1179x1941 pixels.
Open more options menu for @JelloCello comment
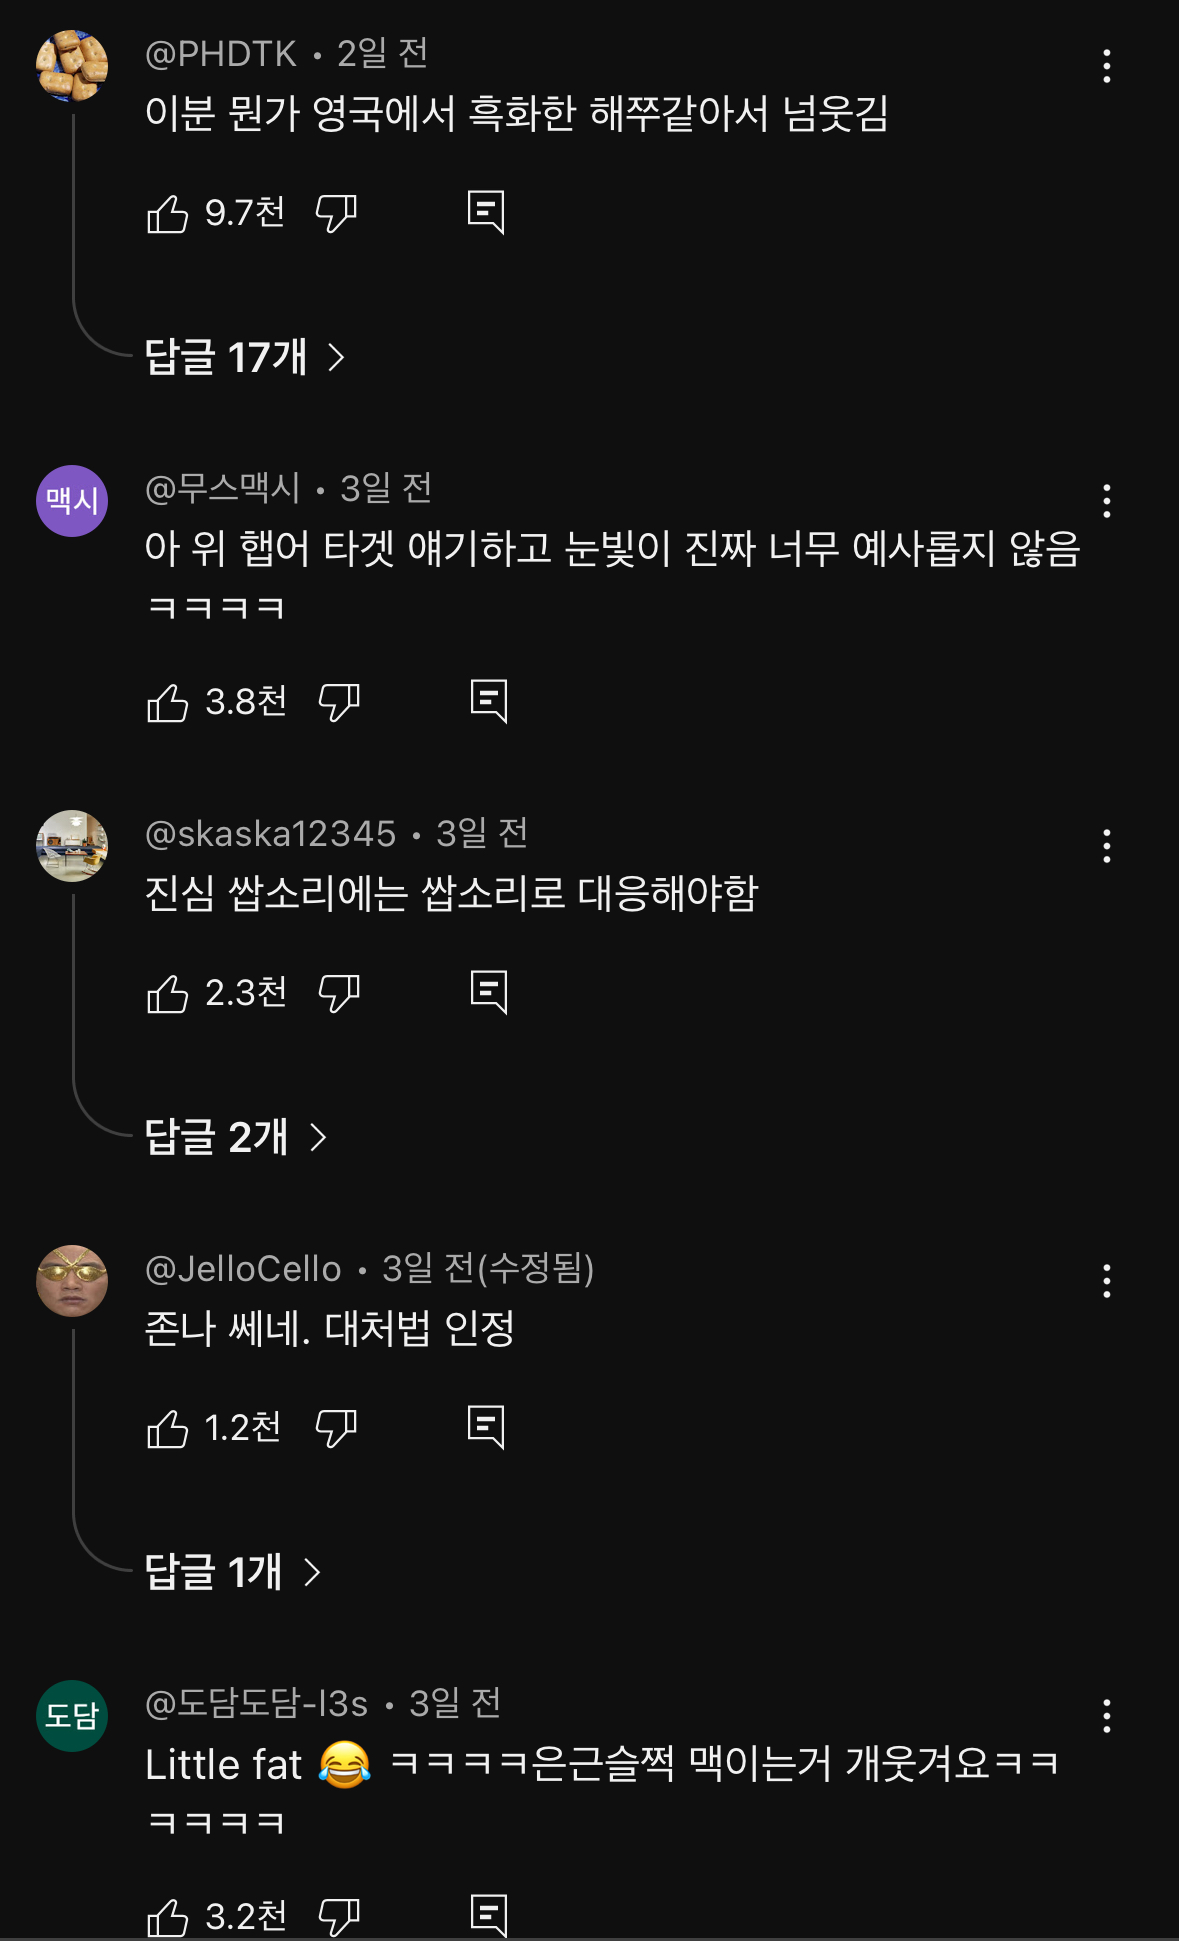pos(1106,1281)
